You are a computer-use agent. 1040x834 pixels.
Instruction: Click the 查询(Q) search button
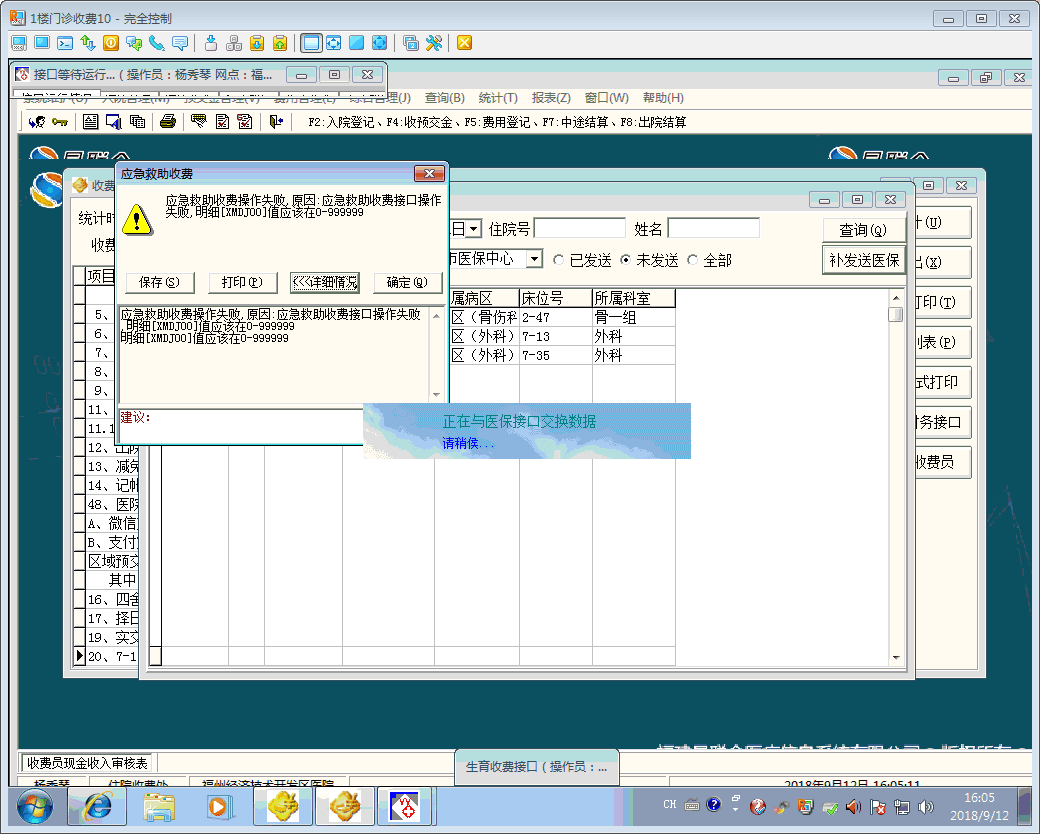(x=863, y=230)
